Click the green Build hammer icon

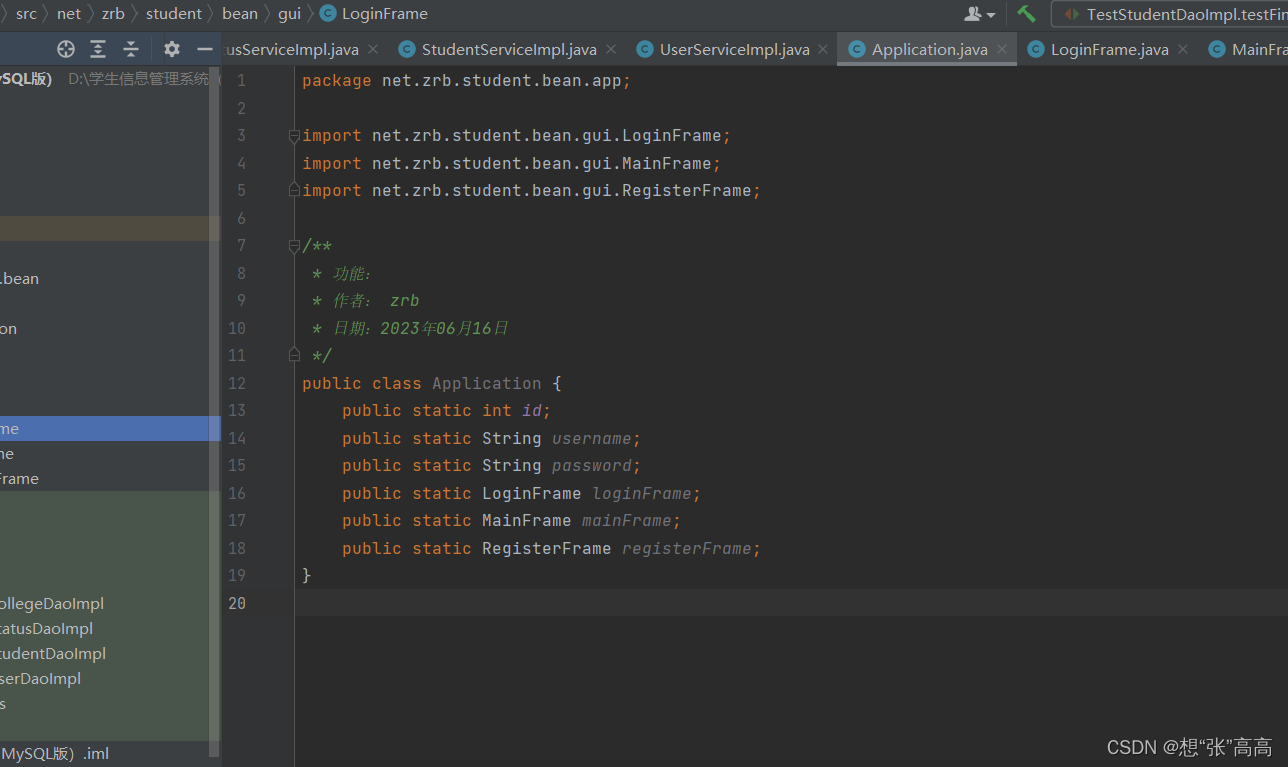(x=1026, y=14)
